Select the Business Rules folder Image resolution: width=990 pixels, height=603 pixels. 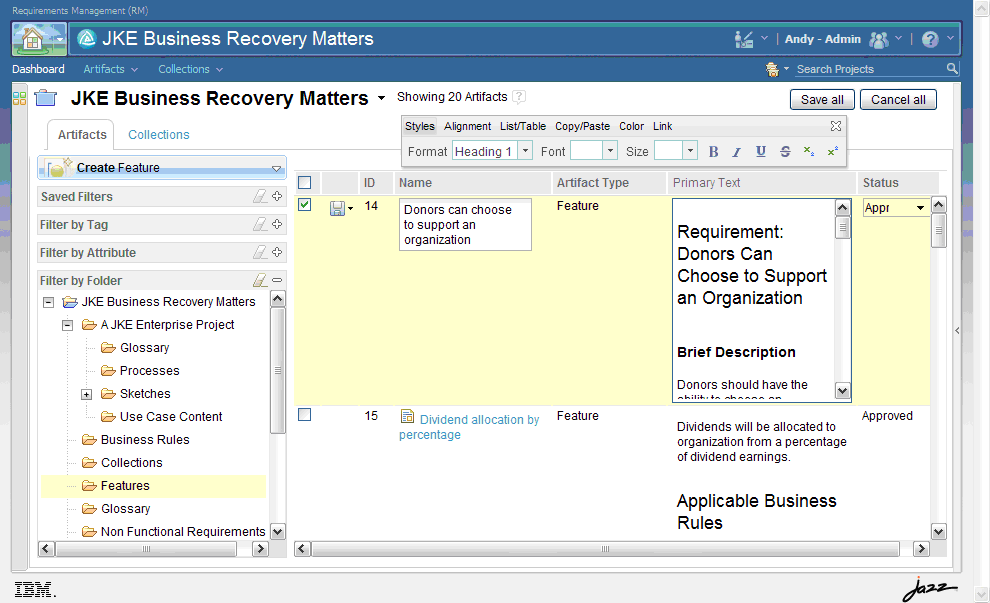[145, 439]
